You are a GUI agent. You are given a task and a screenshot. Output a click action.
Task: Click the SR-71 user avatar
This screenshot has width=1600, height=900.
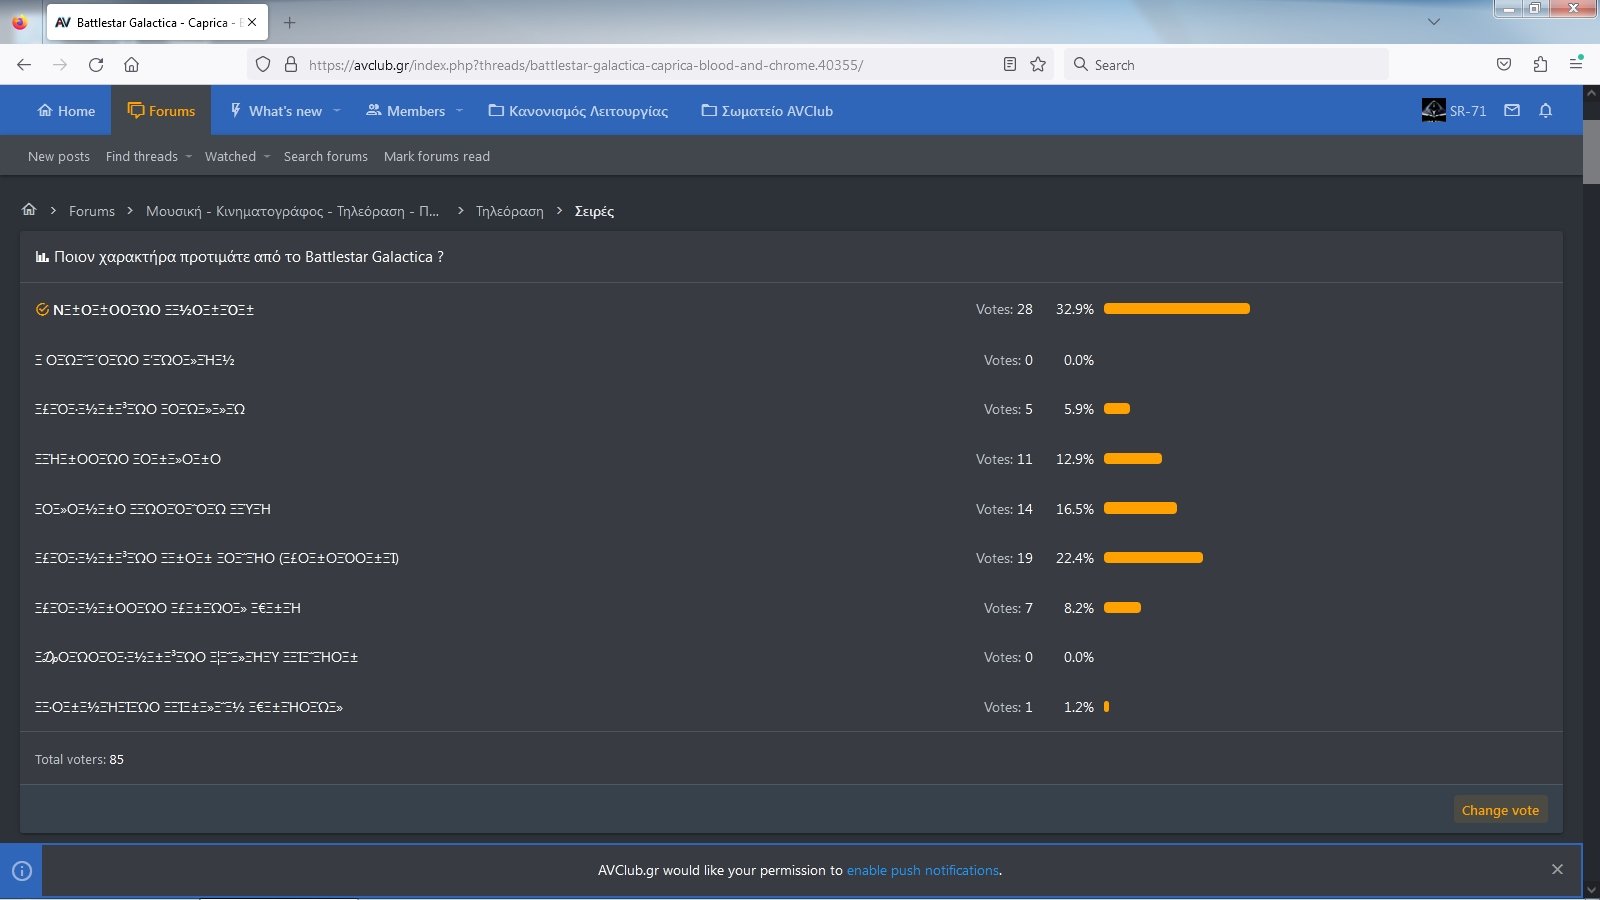click(x=1433, y=110)
